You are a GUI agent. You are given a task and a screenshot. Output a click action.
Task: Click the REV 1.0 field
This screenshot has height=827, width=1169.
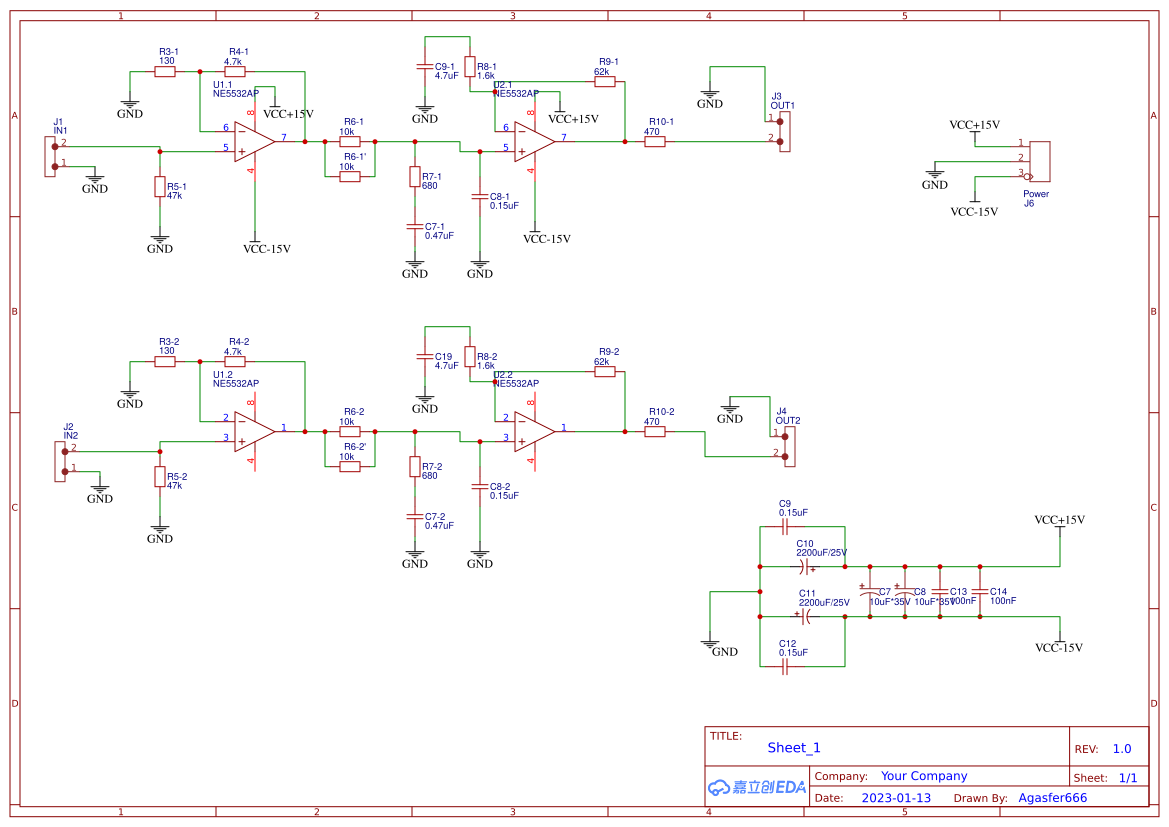click(x=1122, y=748)
